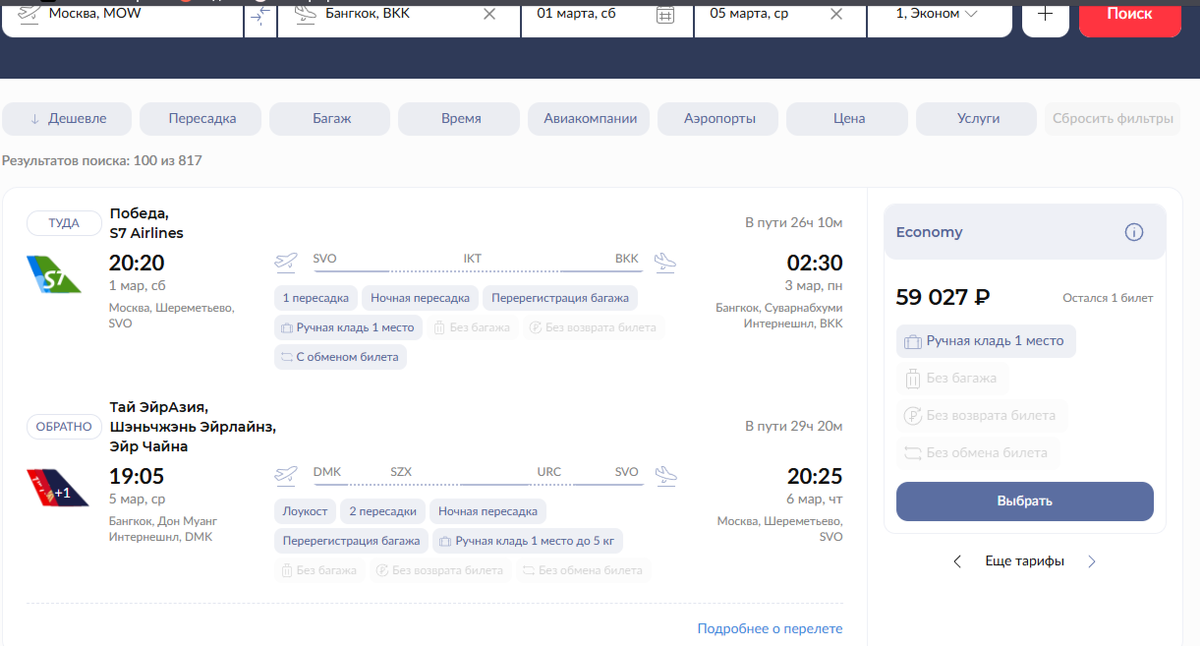Image resolution: width=1200 pixels, height=646 pixels.
Task: Clear the 05 марта return date
Action: (837, 14)
